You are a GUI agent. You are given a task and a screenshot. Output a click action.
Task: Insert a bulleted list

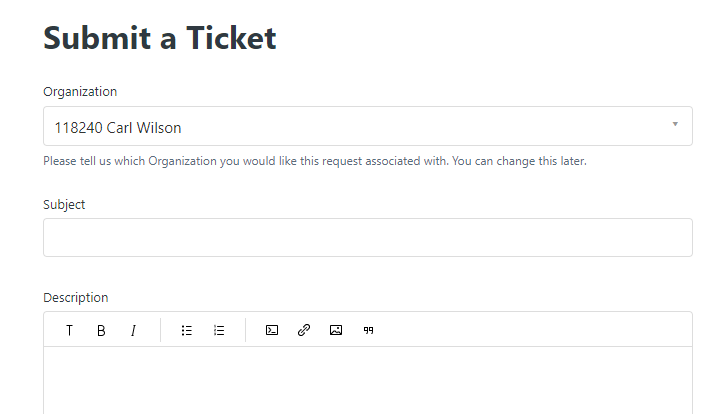click(187, 330)
